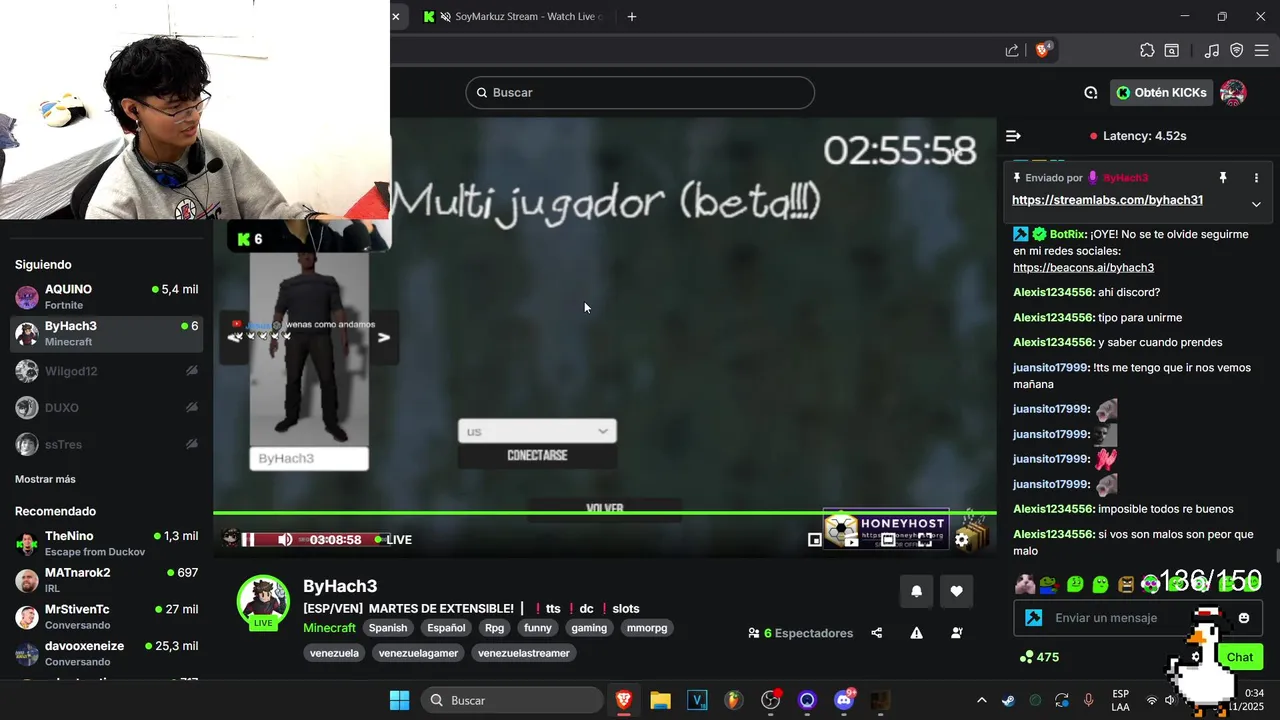Open the sidebar search panel icon in toolbar
The height and width of the screenshot is (720, 1280).
pos(1172,50)
